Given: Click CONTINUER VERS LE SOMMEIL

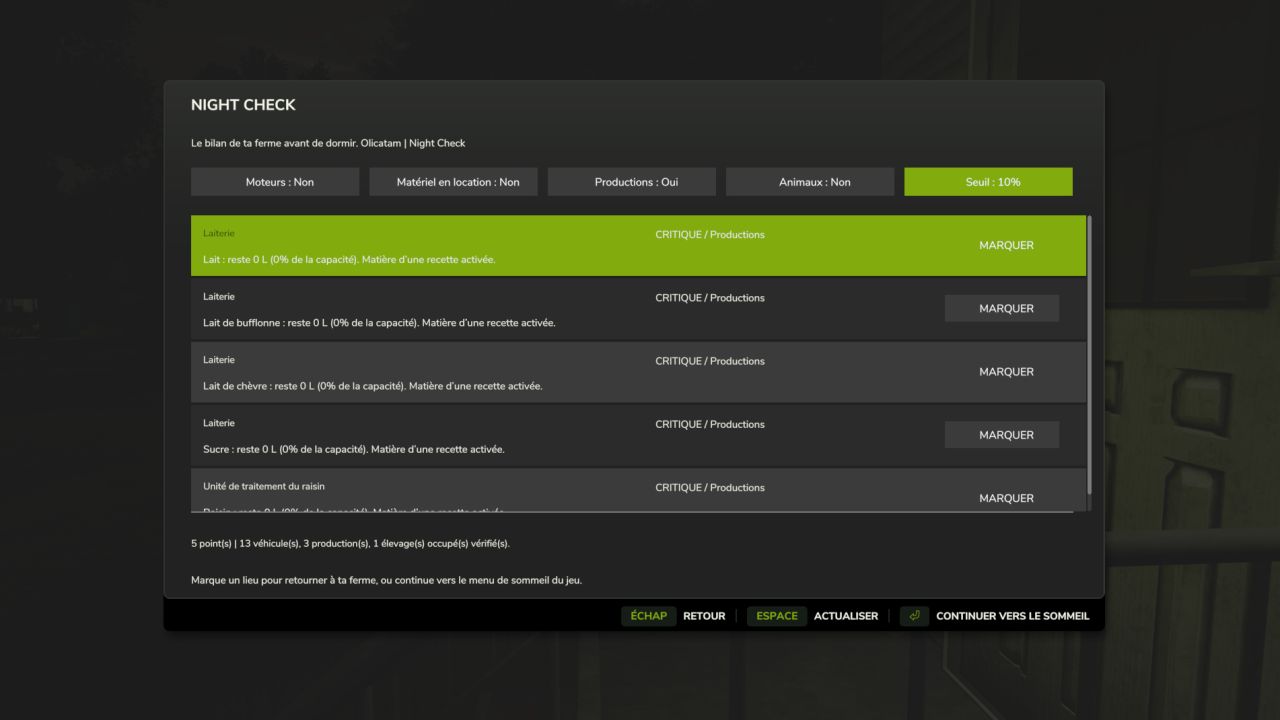Looking at the screenshot, I should click(x=1013, y=616).
